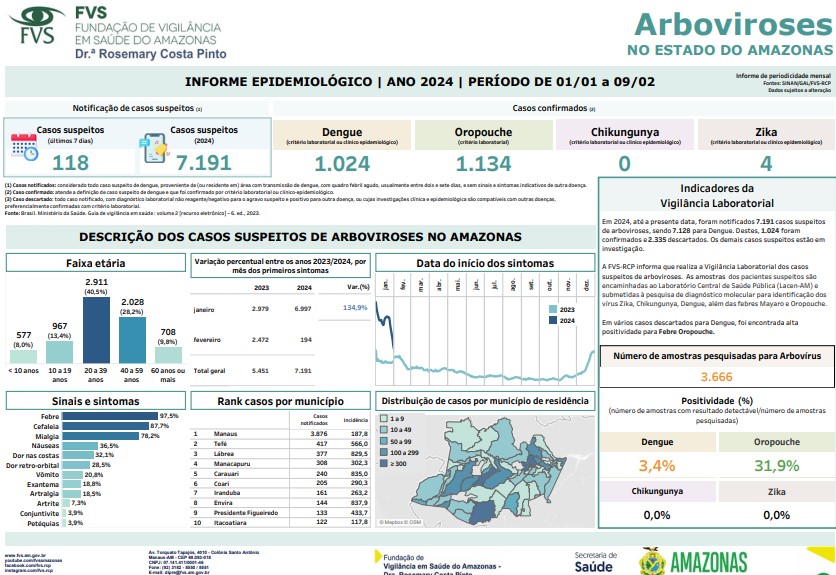
Task: Select the 20 a 39 anos age bar
Action: pyautogui.click(x=96, y=330)
